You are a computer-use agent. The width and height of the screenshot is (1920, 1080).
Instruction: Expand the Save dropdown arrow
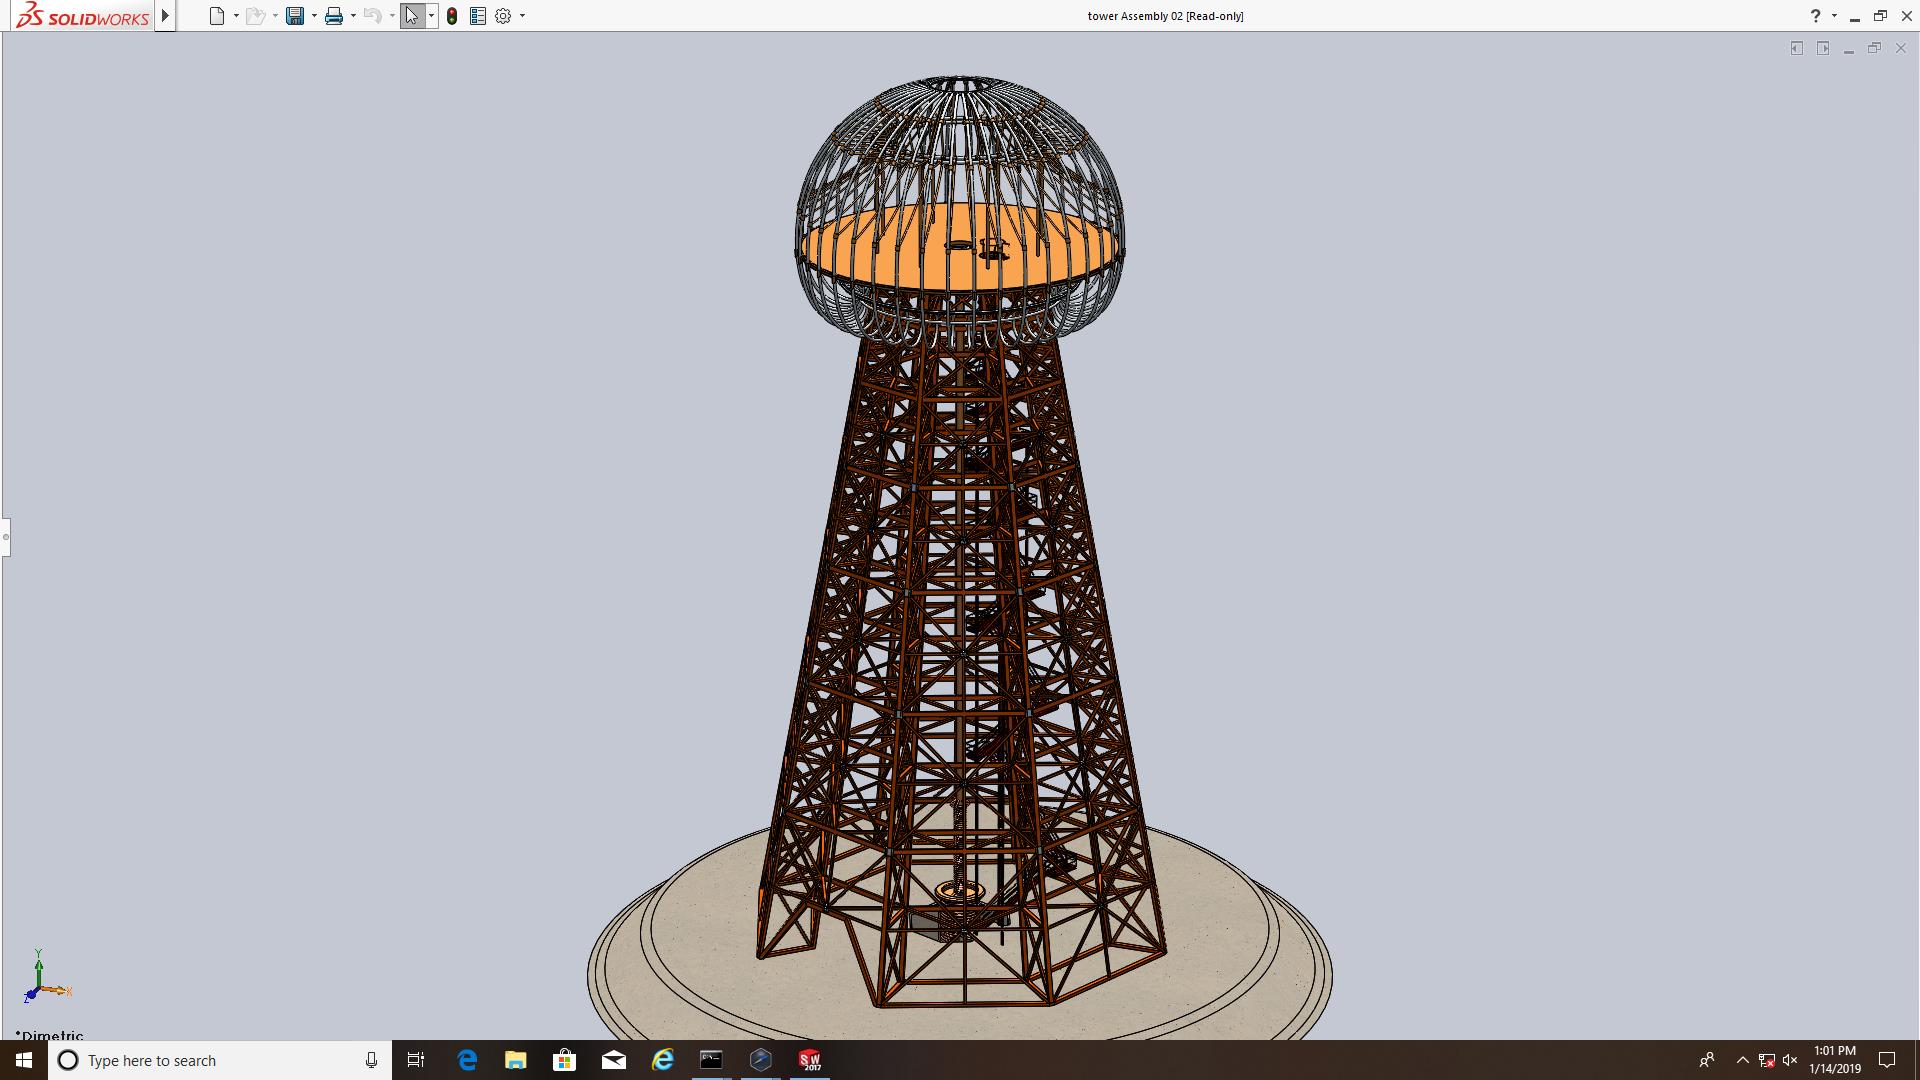tap(314, 16)
